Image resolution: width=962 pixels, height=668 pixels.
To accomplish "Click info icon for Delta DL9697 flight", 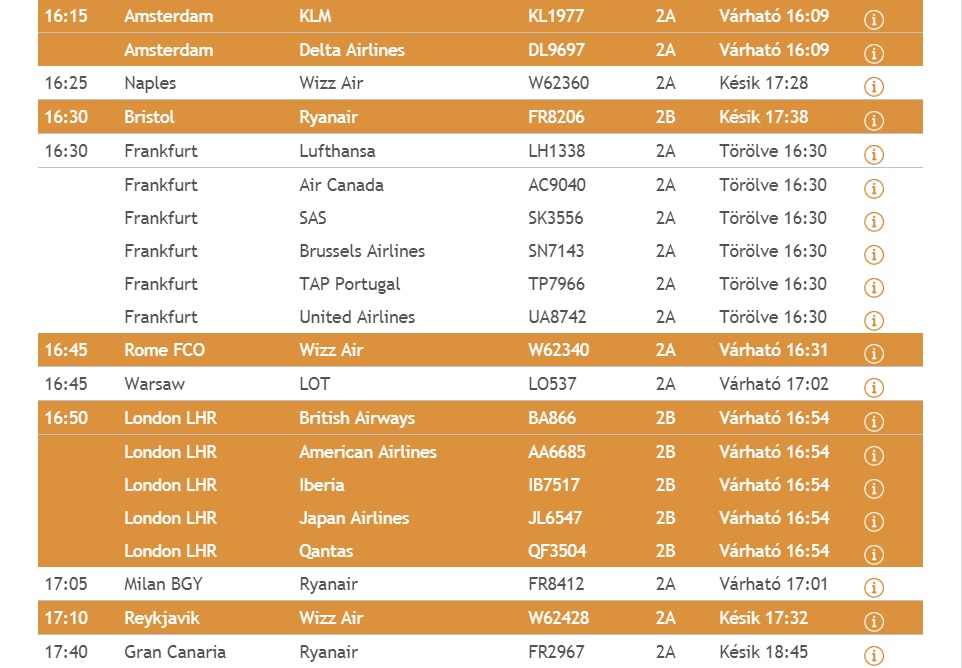I will click(x=873, y=53).
